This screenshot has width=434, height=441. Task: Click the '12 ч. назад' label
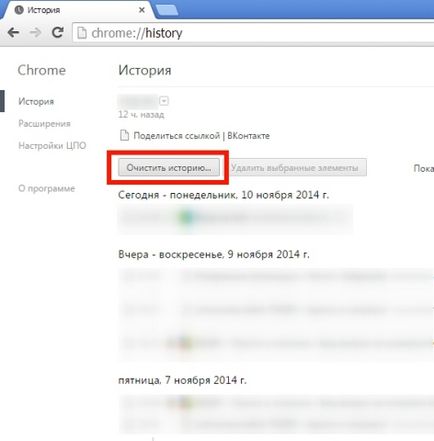click(x=141, y=115)
